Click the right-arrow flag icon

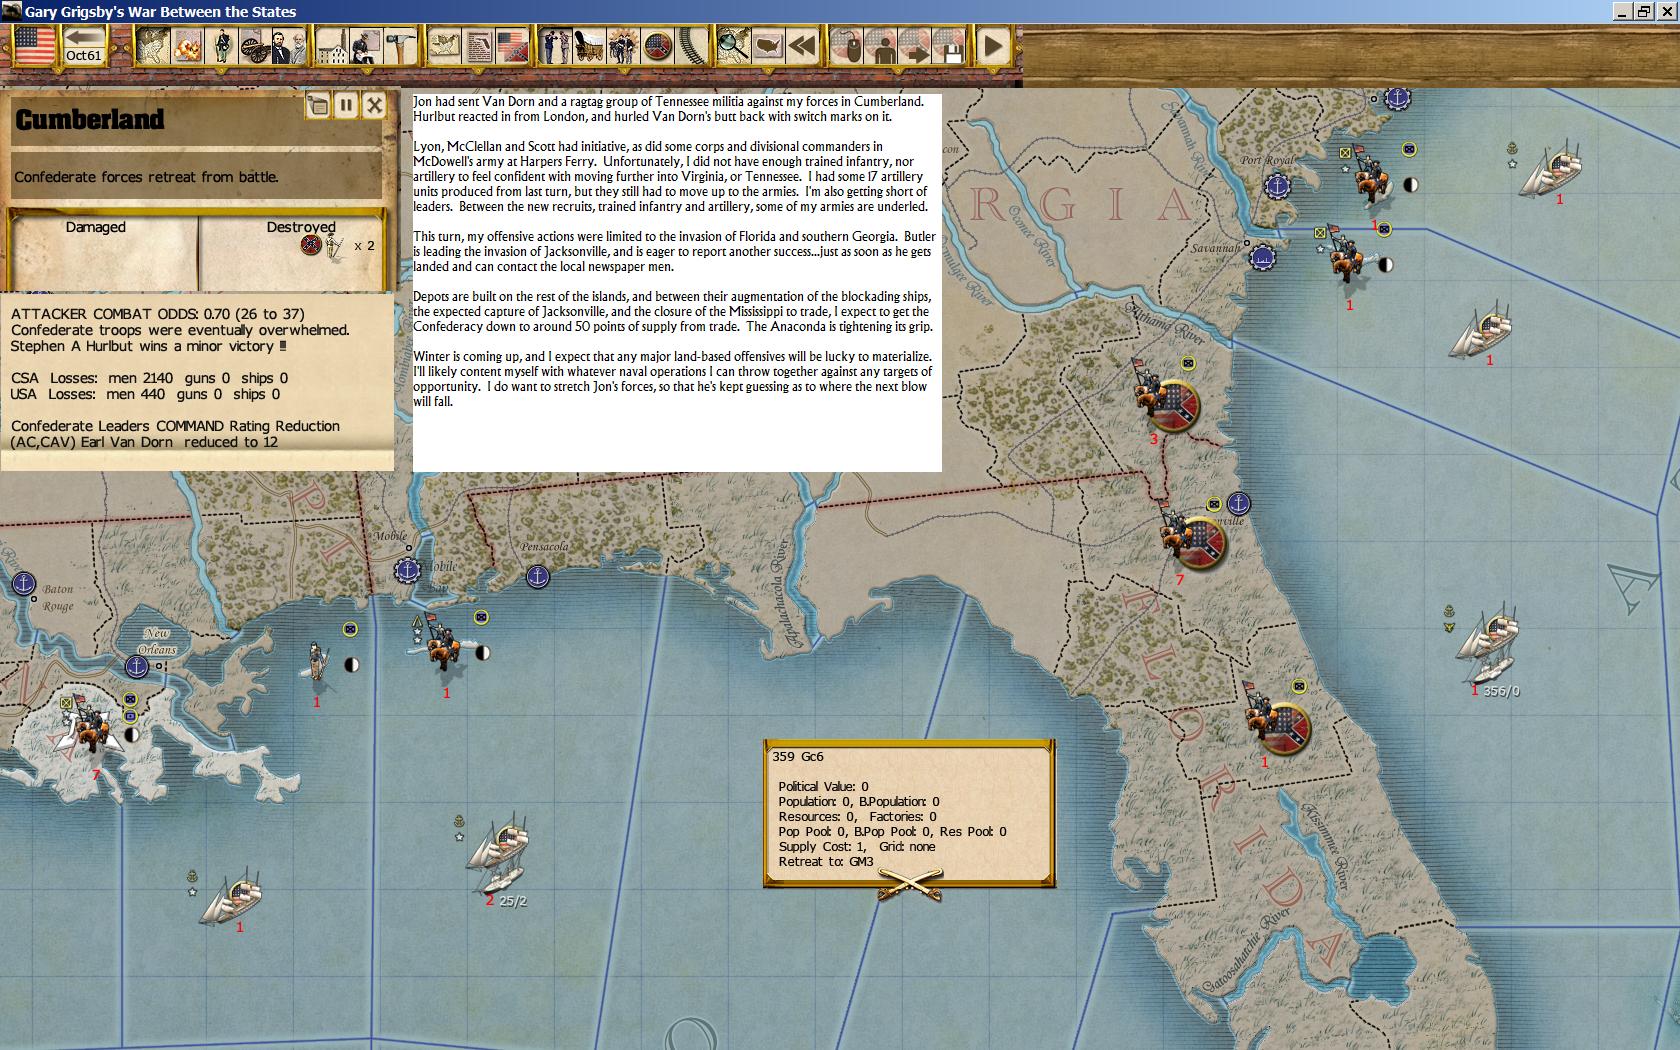916,46
